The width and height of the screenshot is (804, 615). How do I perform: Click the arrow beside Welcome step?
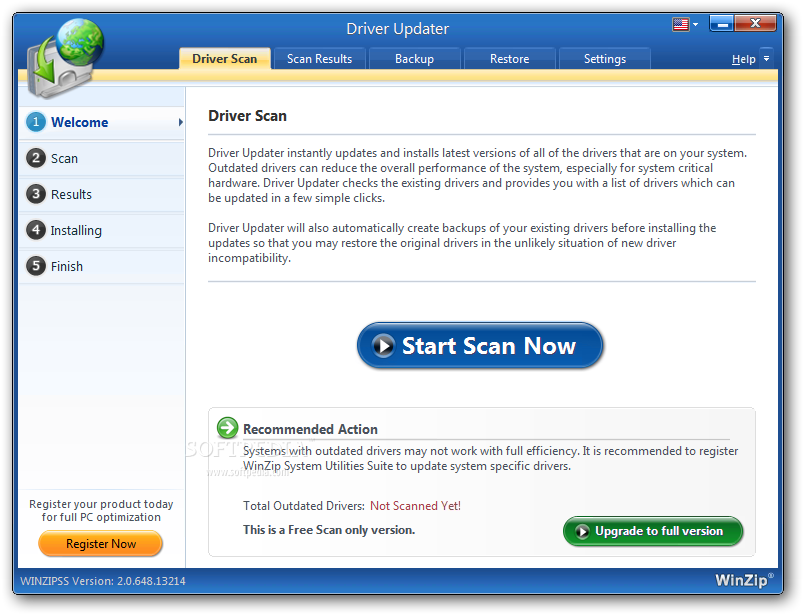pyautogui.click(x=180, y=122)
